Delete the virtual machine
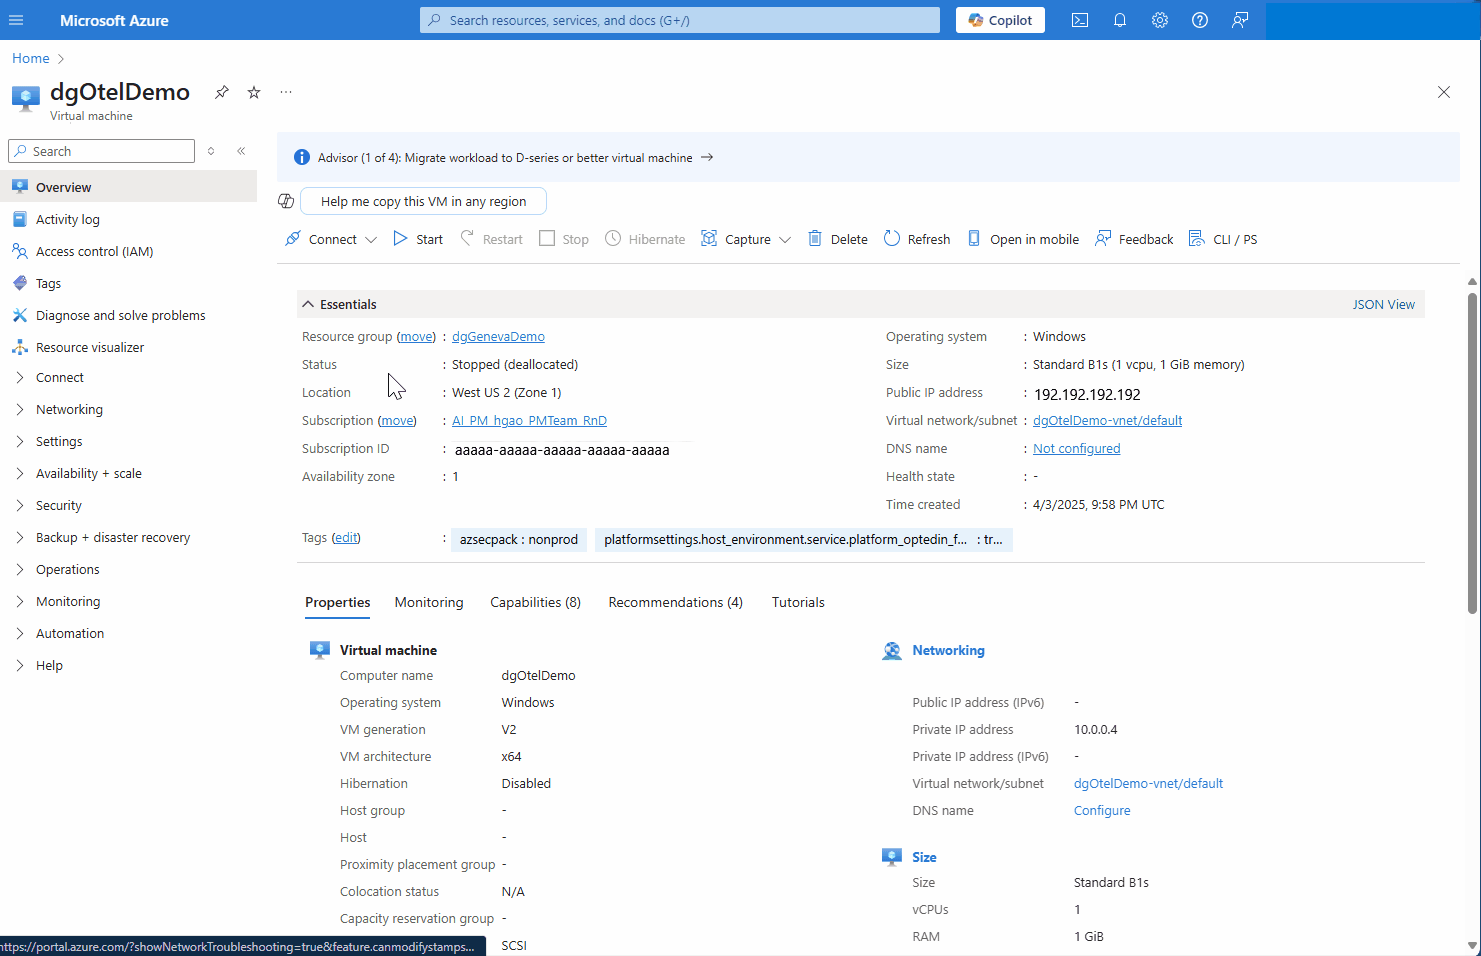Viewport: 1481px width, 956px height. [838, 239]
